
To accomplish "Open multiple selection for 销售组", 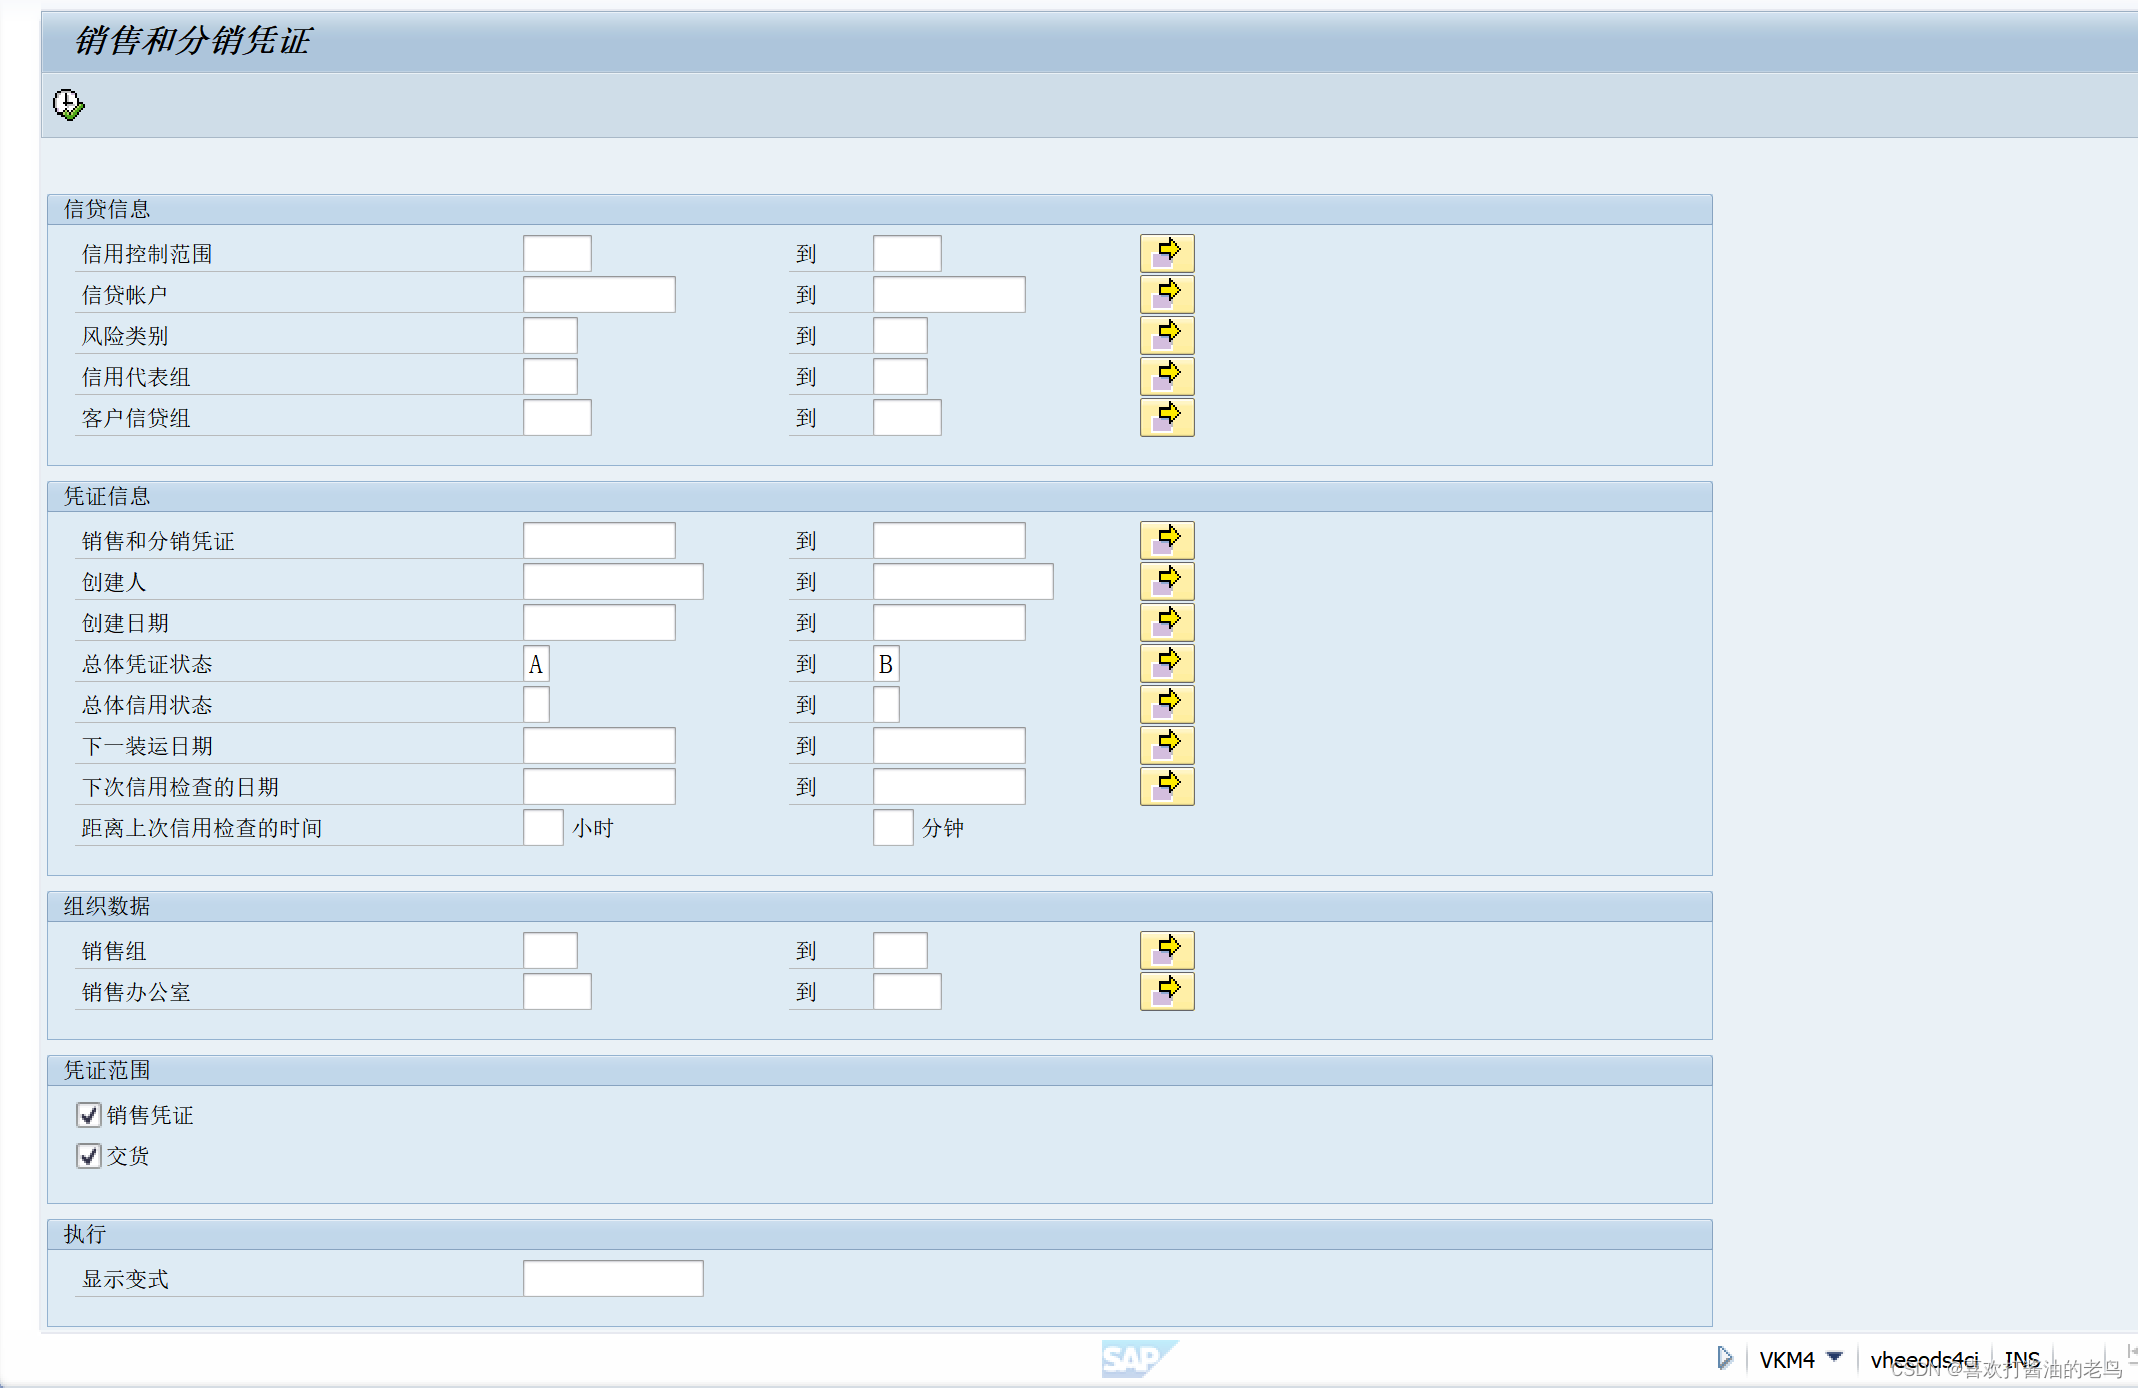I will point(1166,950).
